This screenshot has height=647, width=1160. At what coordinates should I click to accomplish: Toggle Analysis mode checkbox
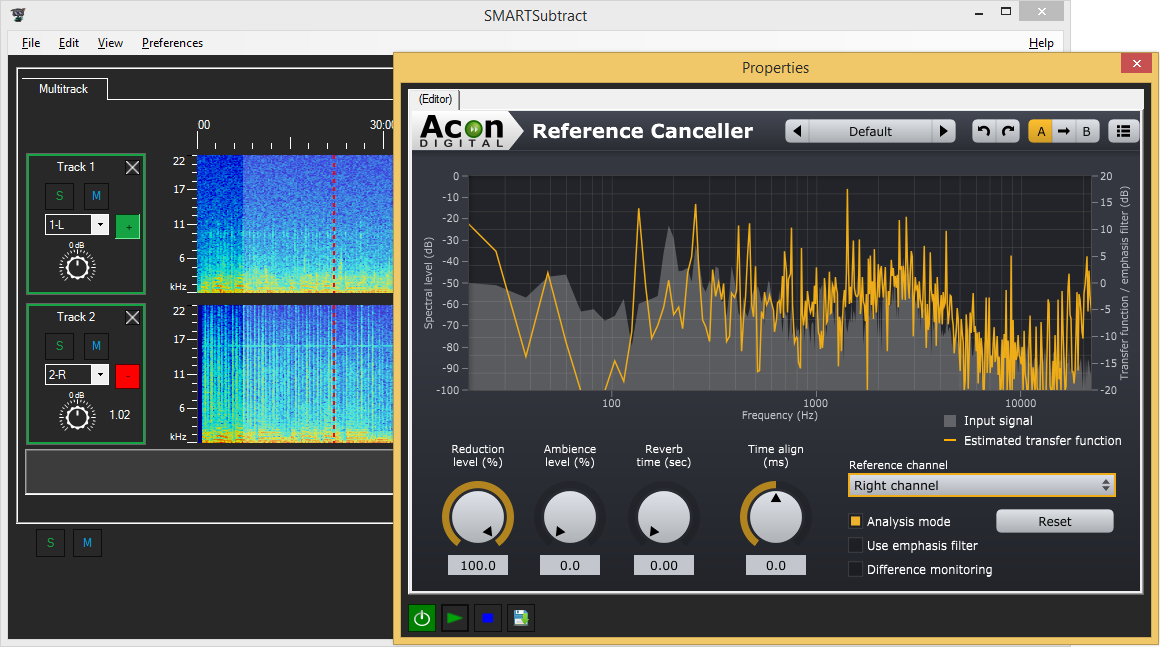pyautogui.click(x=855, y=521)
